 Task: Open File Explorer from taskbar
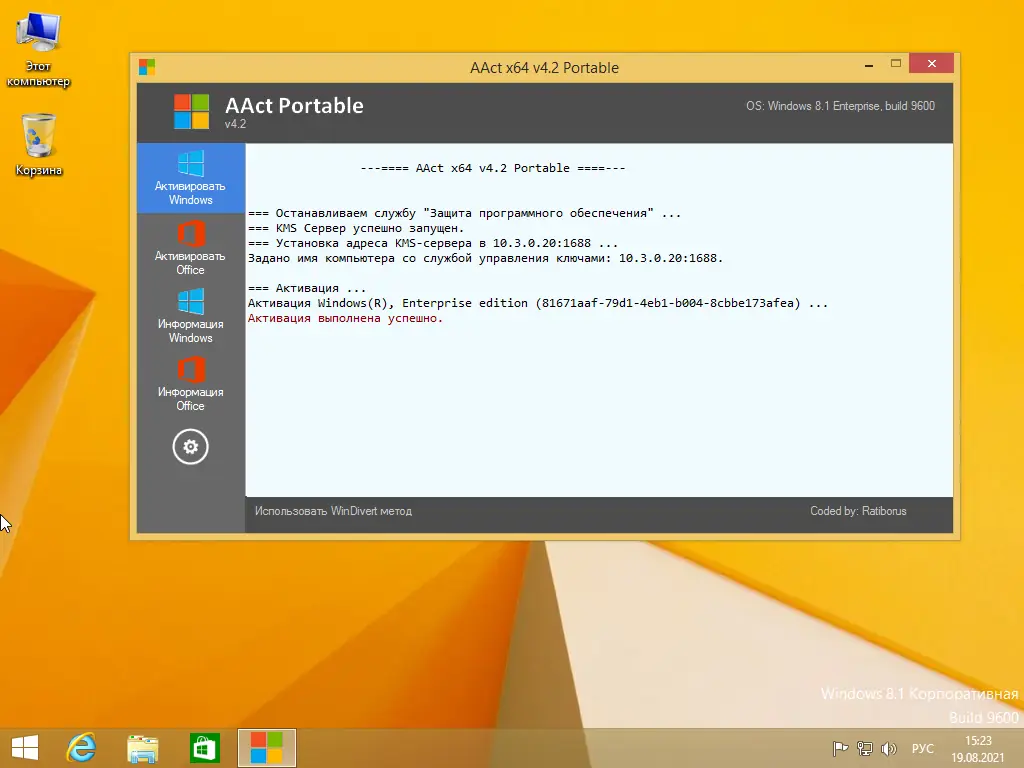142,748
